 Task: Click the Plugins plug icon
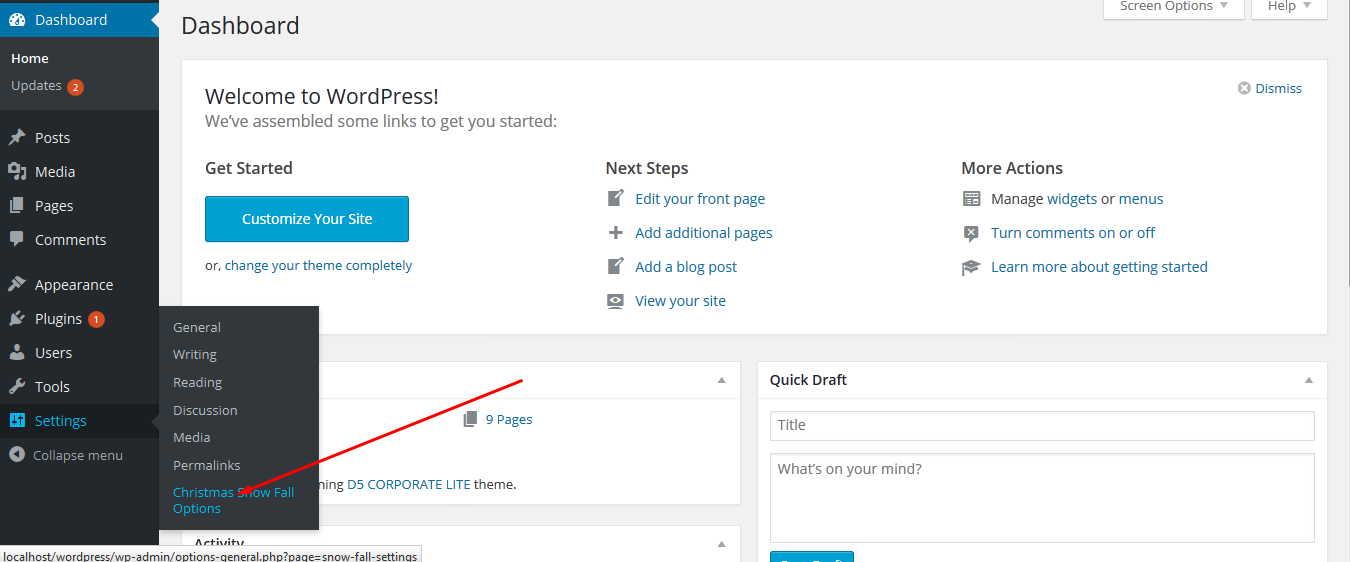point(17,319)
